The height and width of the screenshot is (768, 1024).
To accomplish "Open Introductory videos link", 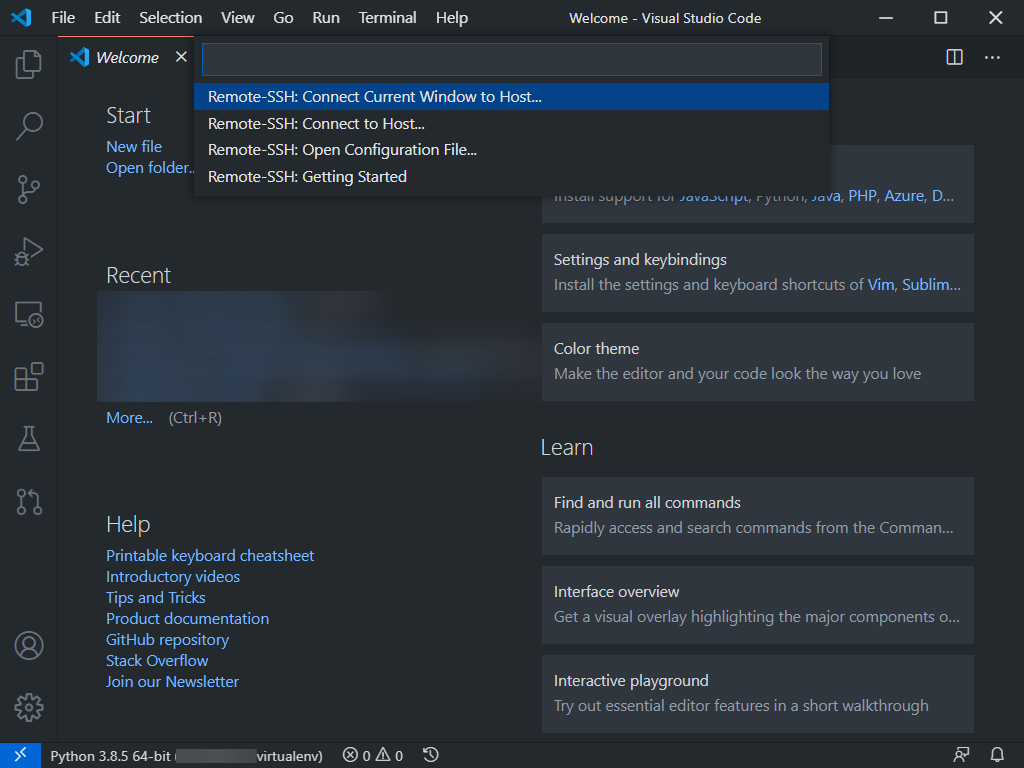I will pyautogui.click(x=173, y=577).
